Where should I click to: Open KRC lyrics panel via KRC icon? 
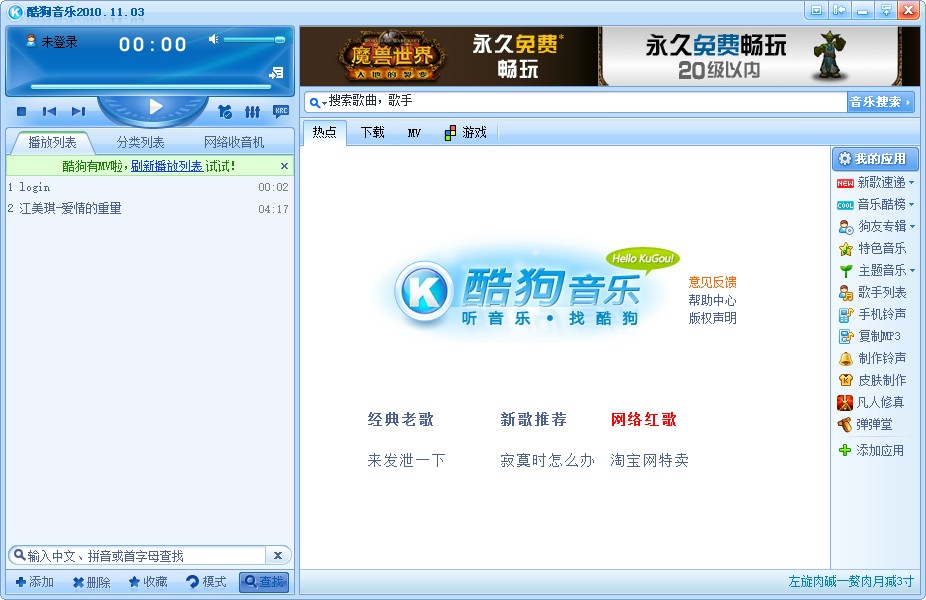pos(280,112)
